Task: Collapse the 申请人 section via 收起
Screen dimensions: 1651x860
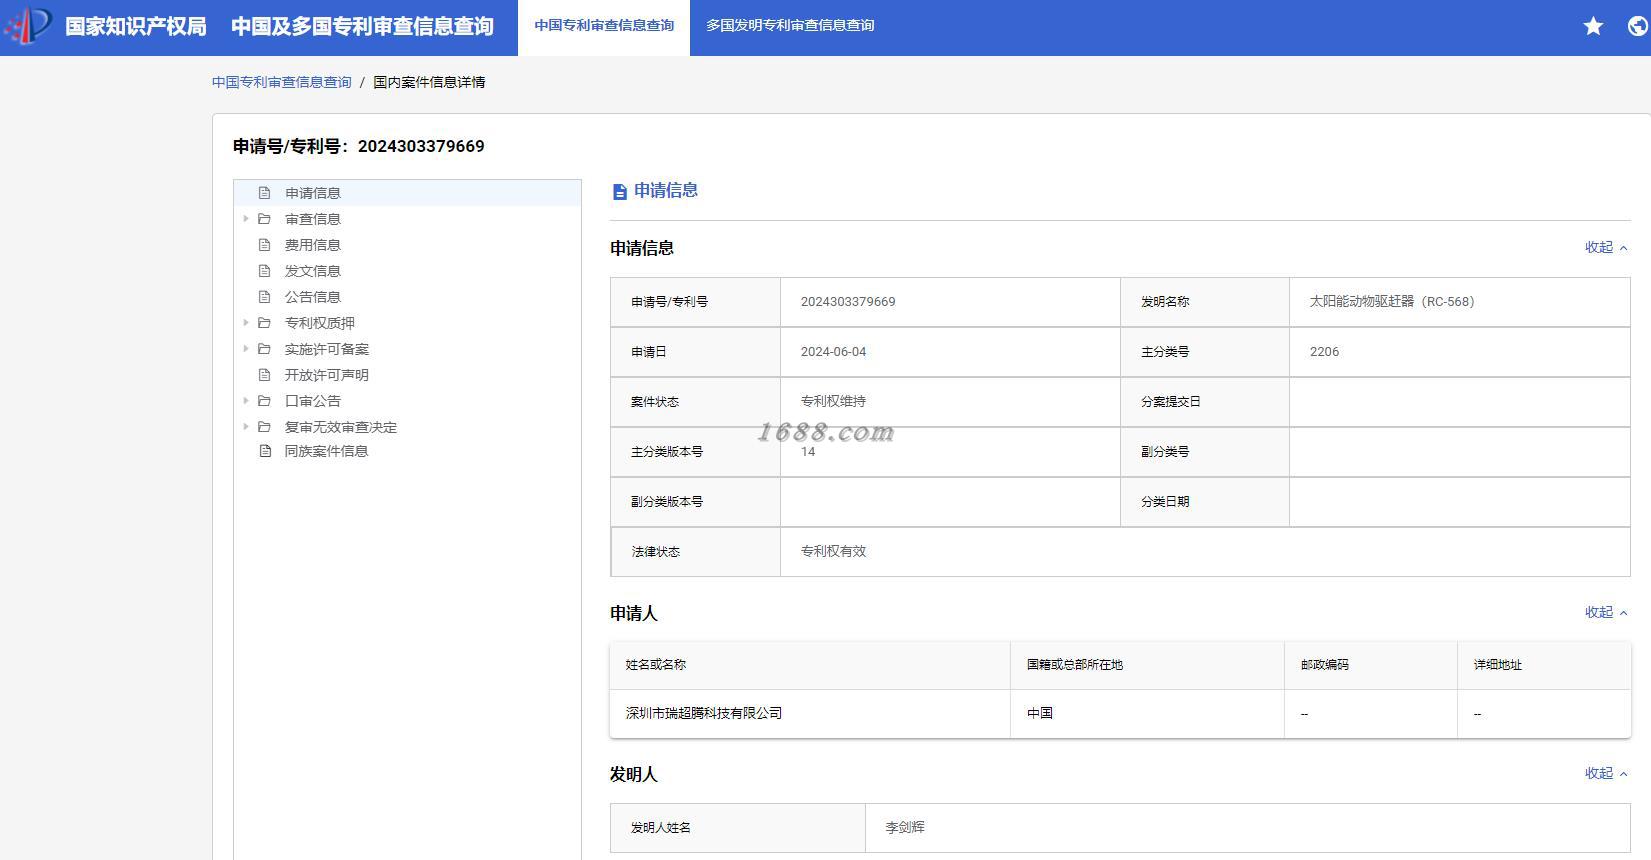Action: 1606,612
